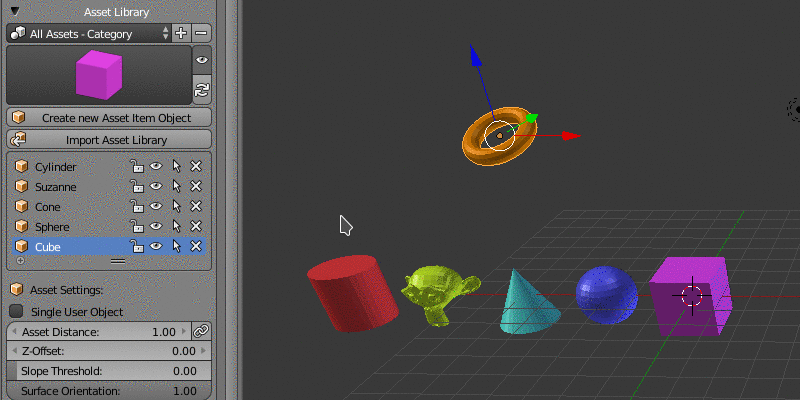
Task: Select the Sphere asset row
Action: 109,227
